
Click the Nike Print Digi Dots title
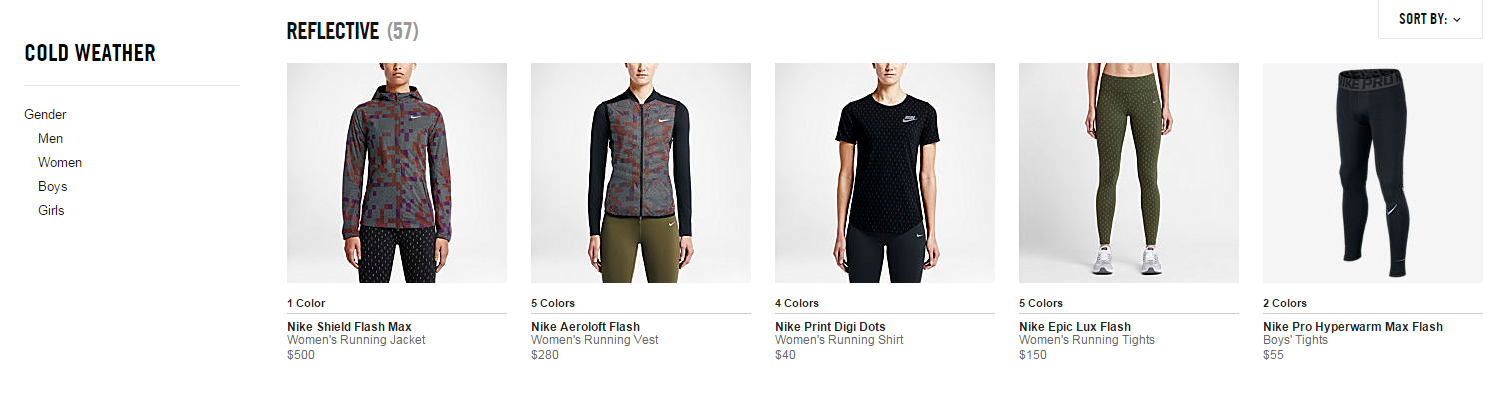tap(830, 327)
